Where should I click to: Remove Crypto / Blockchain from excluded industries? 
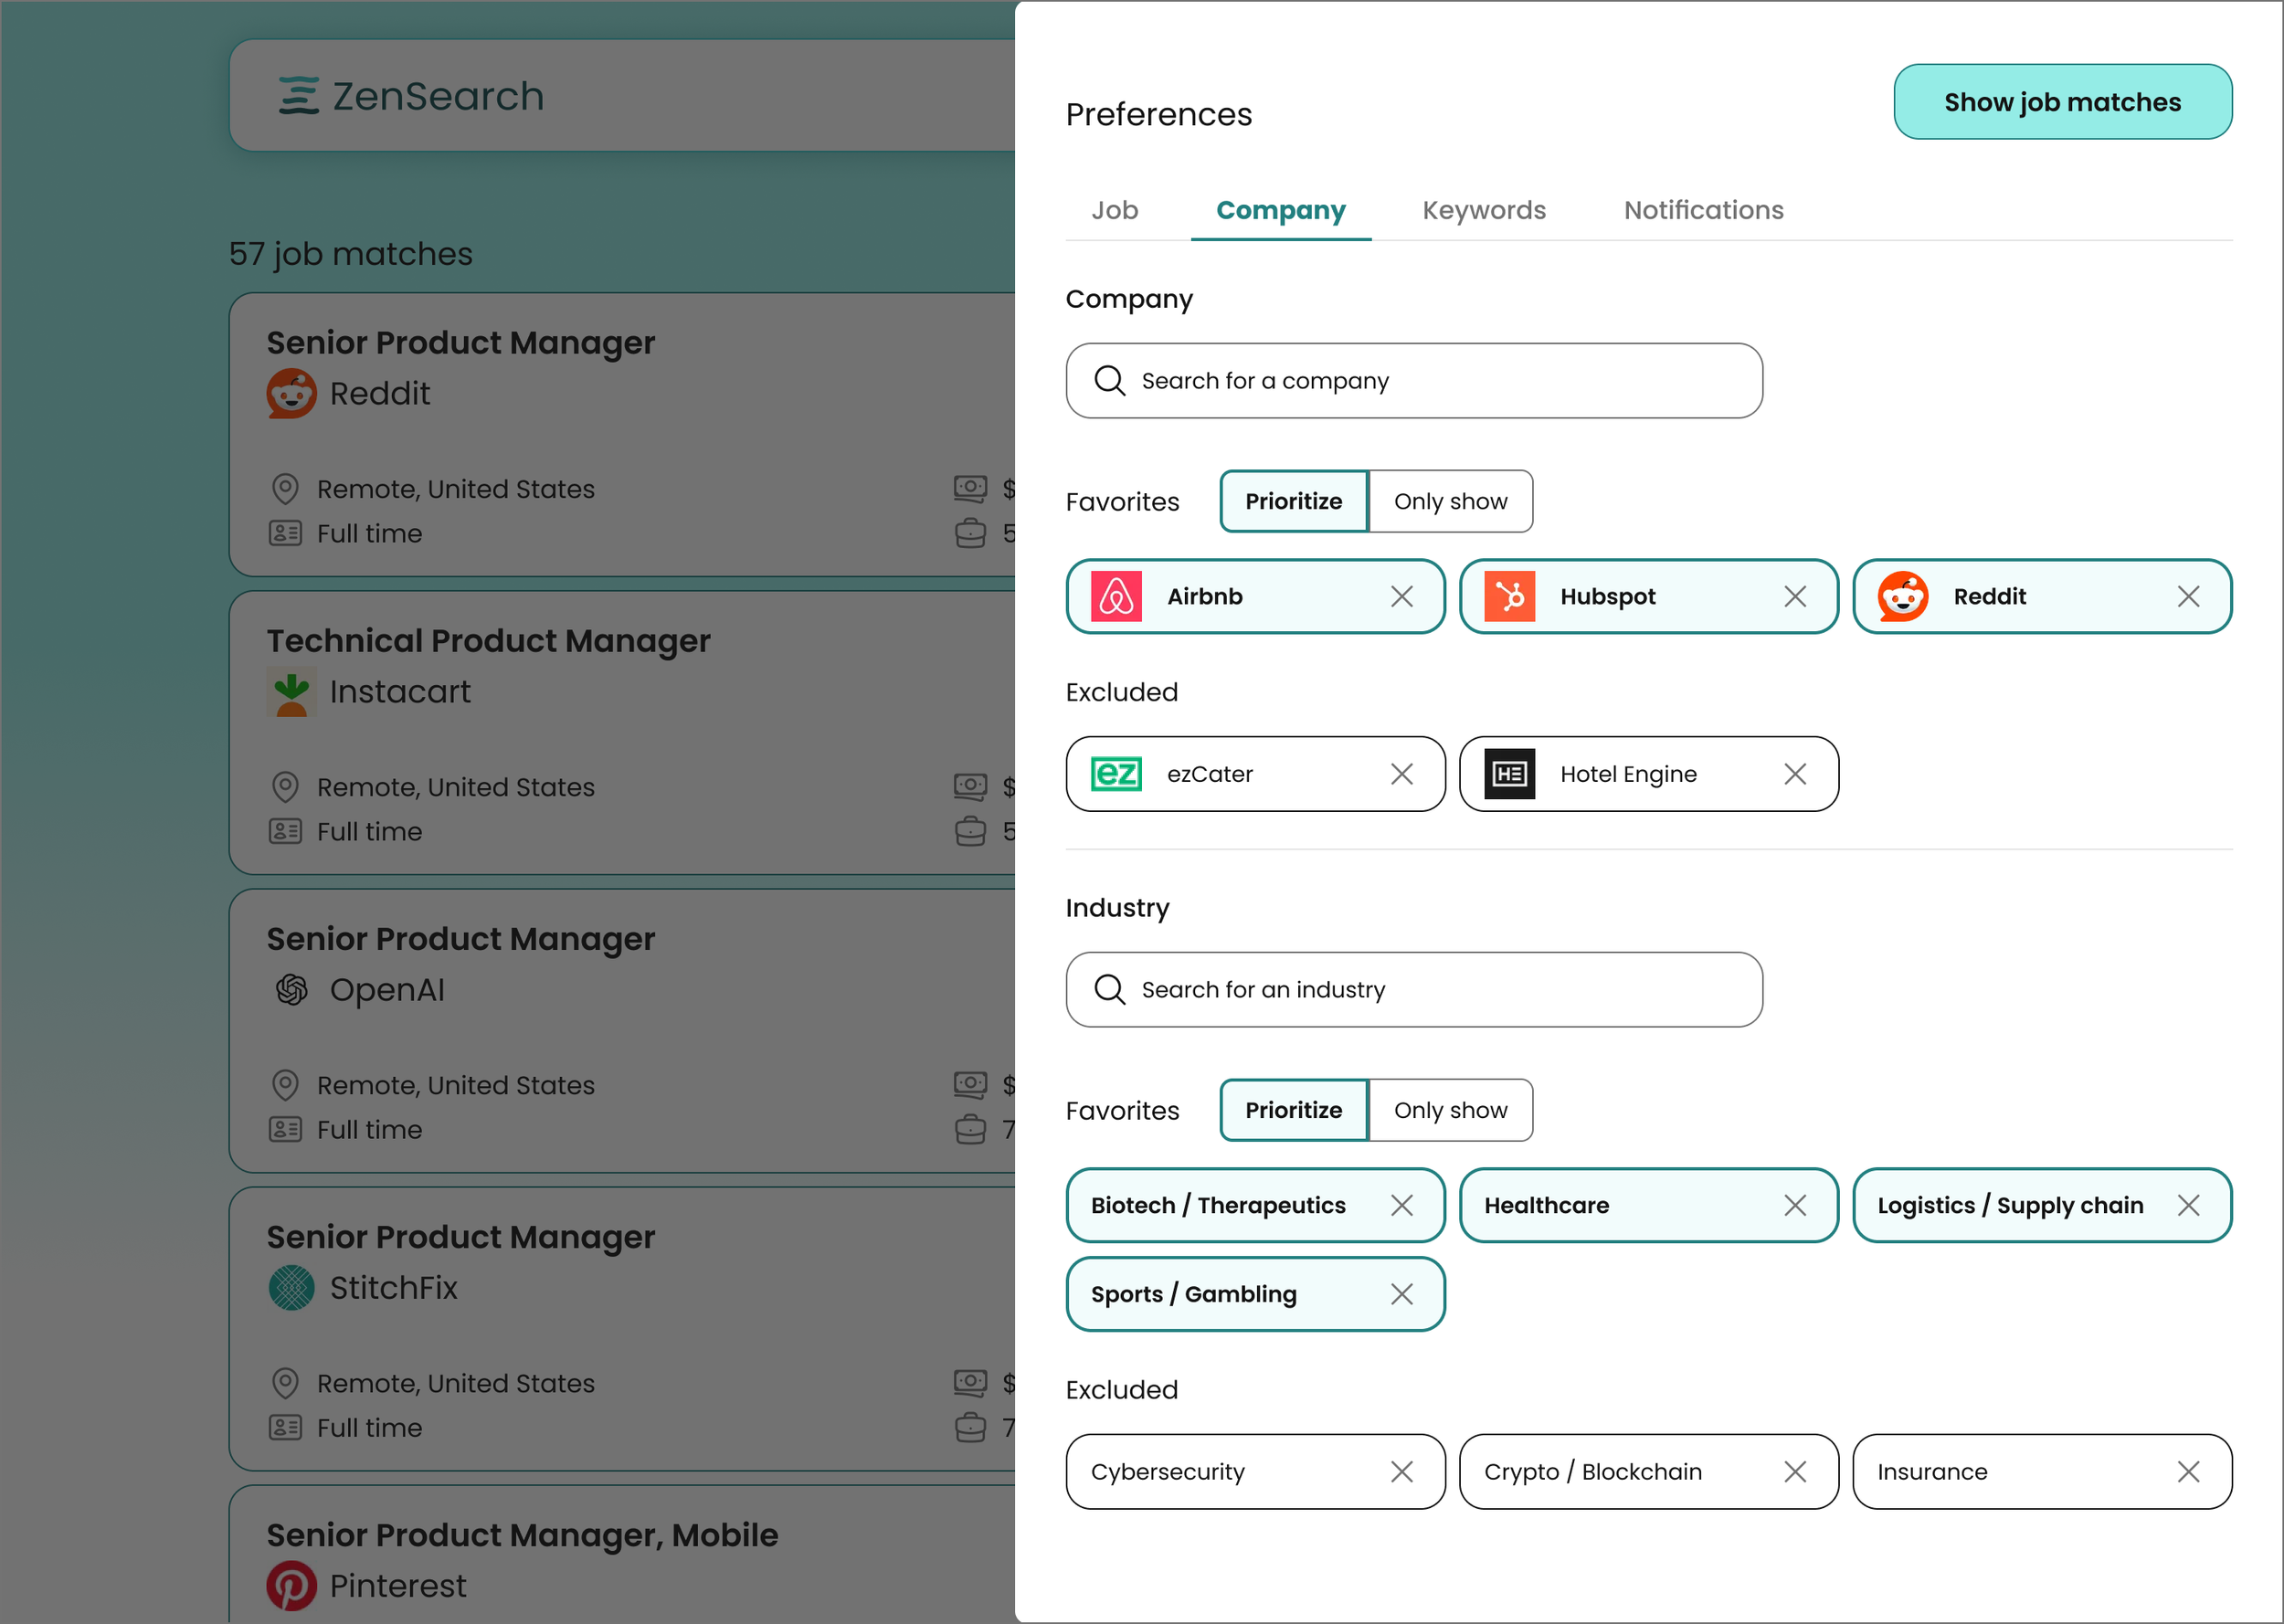tap(1794, 1472)
